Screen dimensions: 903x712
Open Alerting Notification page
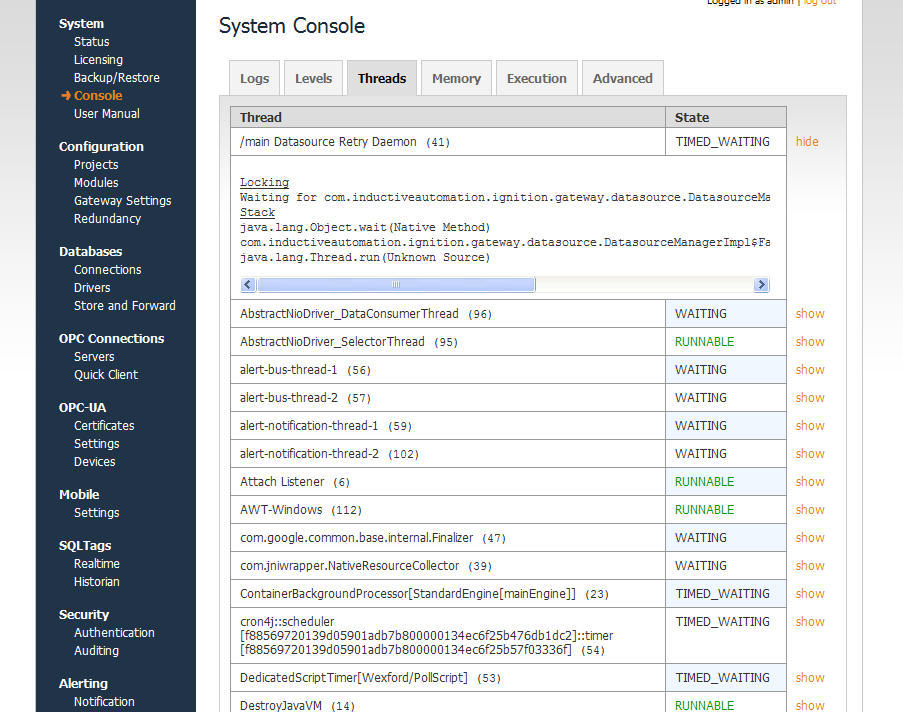104,702
